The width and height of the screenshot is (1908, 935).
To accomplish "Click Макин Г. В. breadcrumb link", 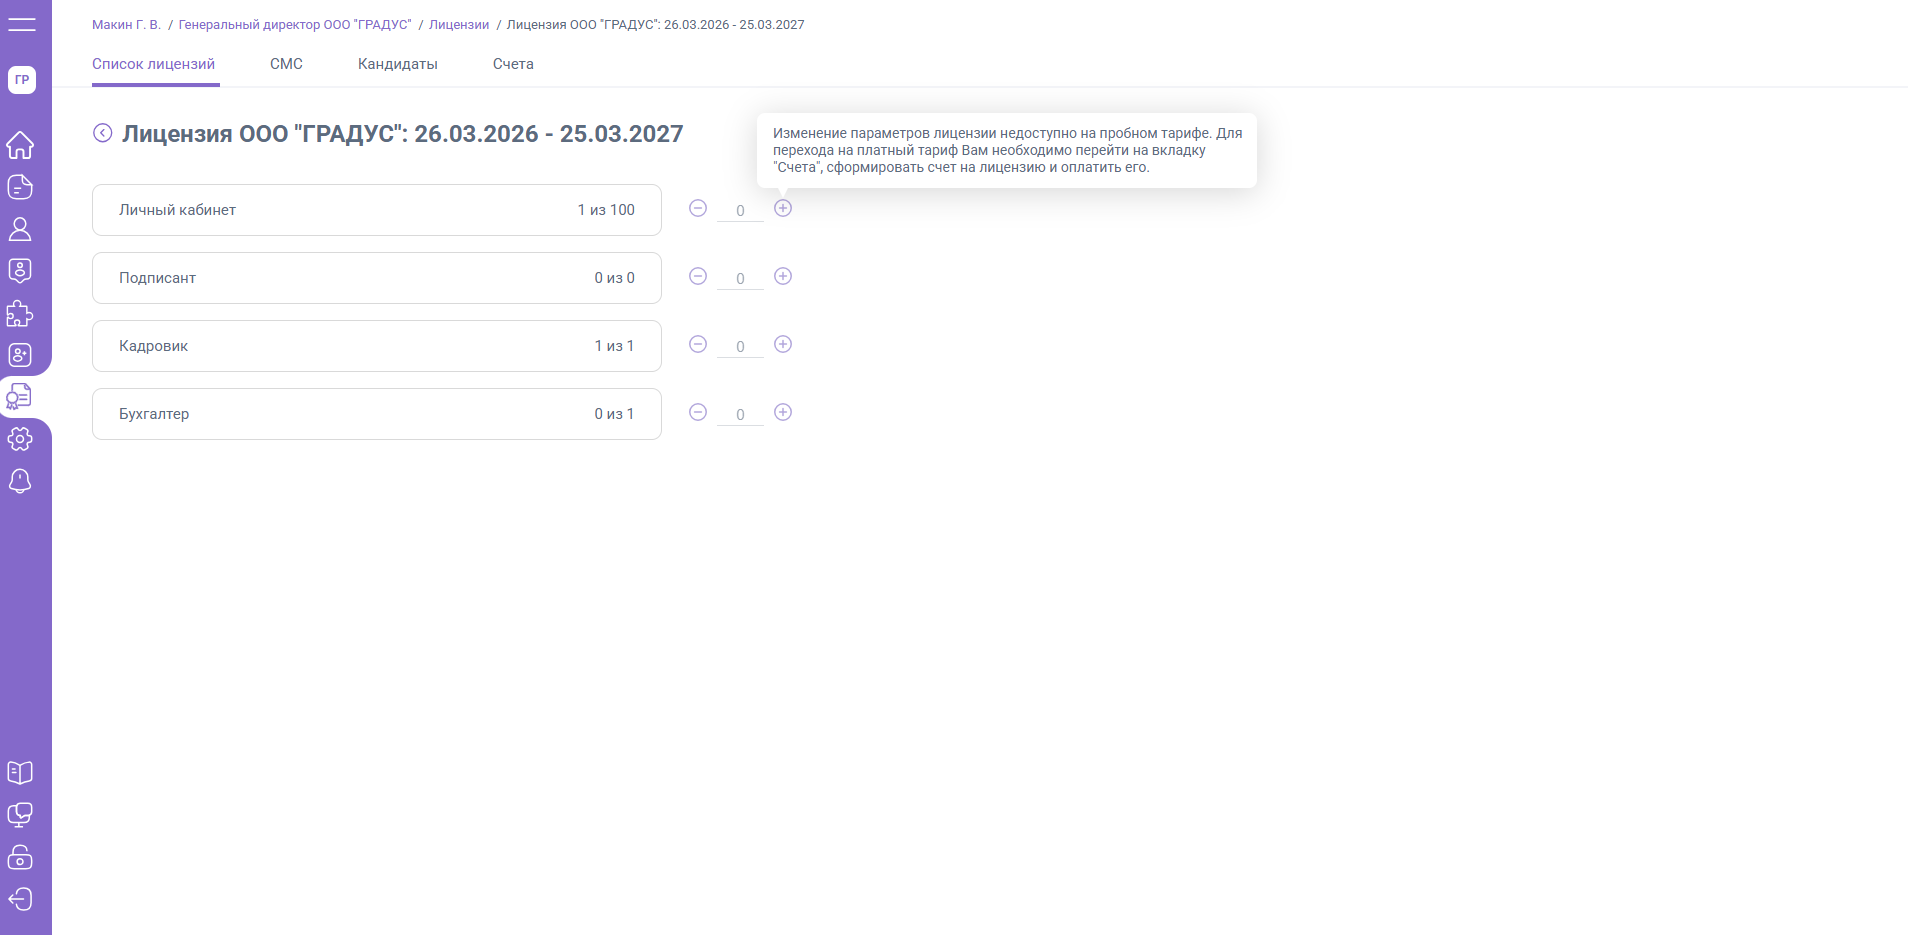I will click(x=126, y=25).
